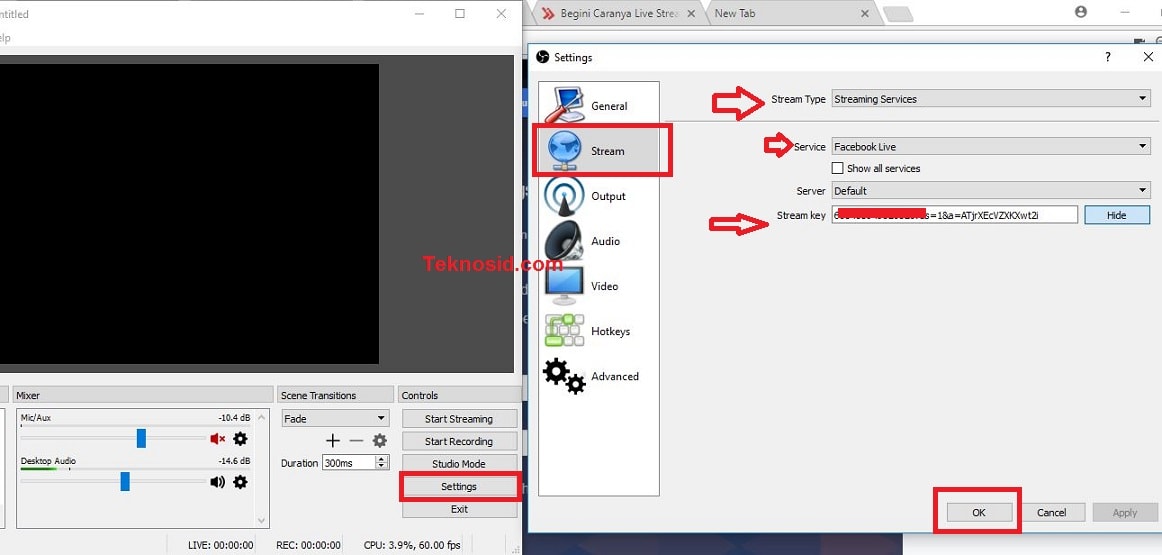The height and width of the screenshot is (555, 1162).
Task: Click the Scene Transitions panel header
Action: (335, 395)
